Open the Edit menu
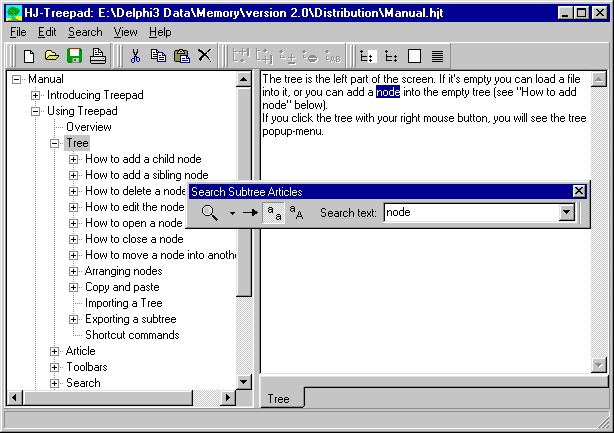Screen dimensions: 614x433 pyautogui.click(x=47, y=32)
